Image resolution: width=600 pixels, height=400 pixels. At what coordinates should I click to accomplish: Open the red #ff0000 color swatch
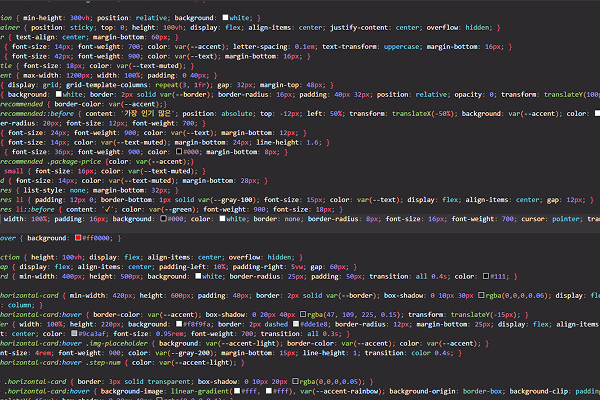(x=78, y=238)
